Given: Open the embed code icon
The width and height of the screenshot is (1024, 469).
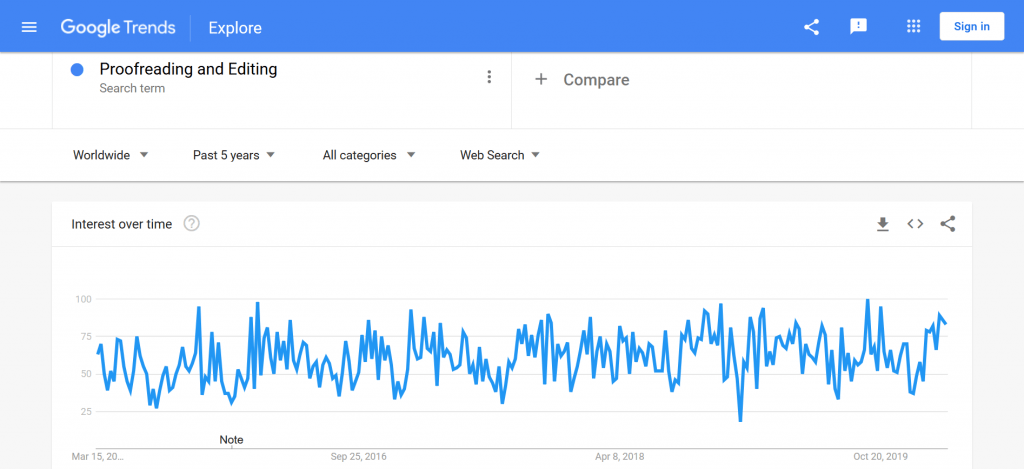Looking at the screenshot, I should point(915,224).
